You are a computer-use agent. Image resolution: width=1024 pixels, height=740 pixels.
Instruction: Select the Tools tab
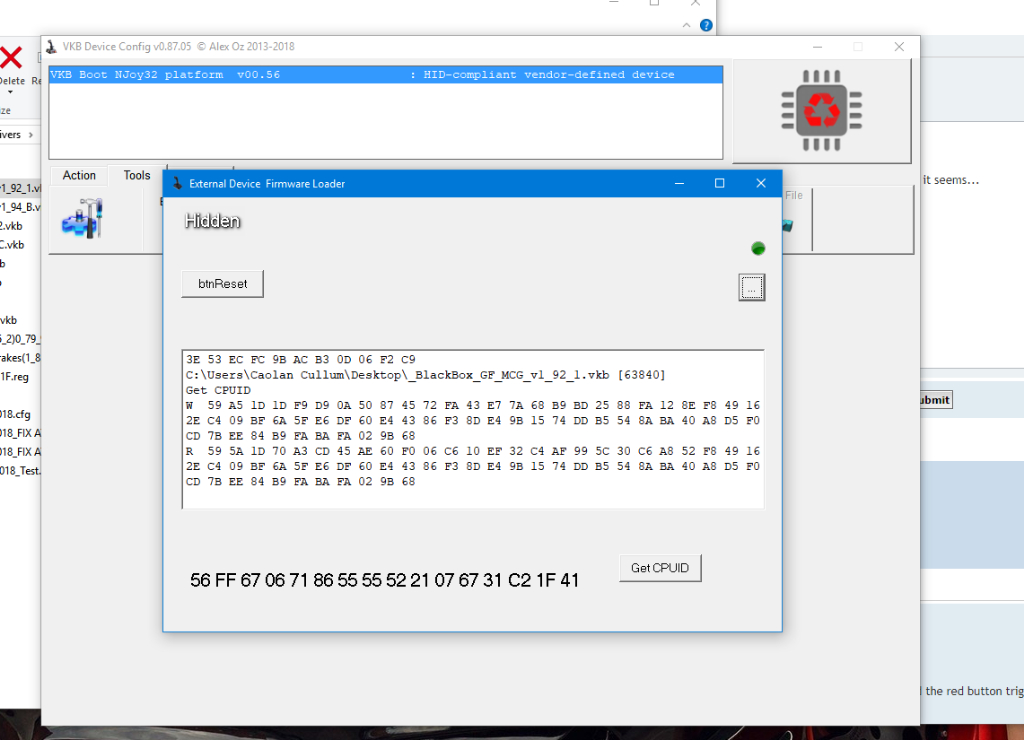pos(137,175)
